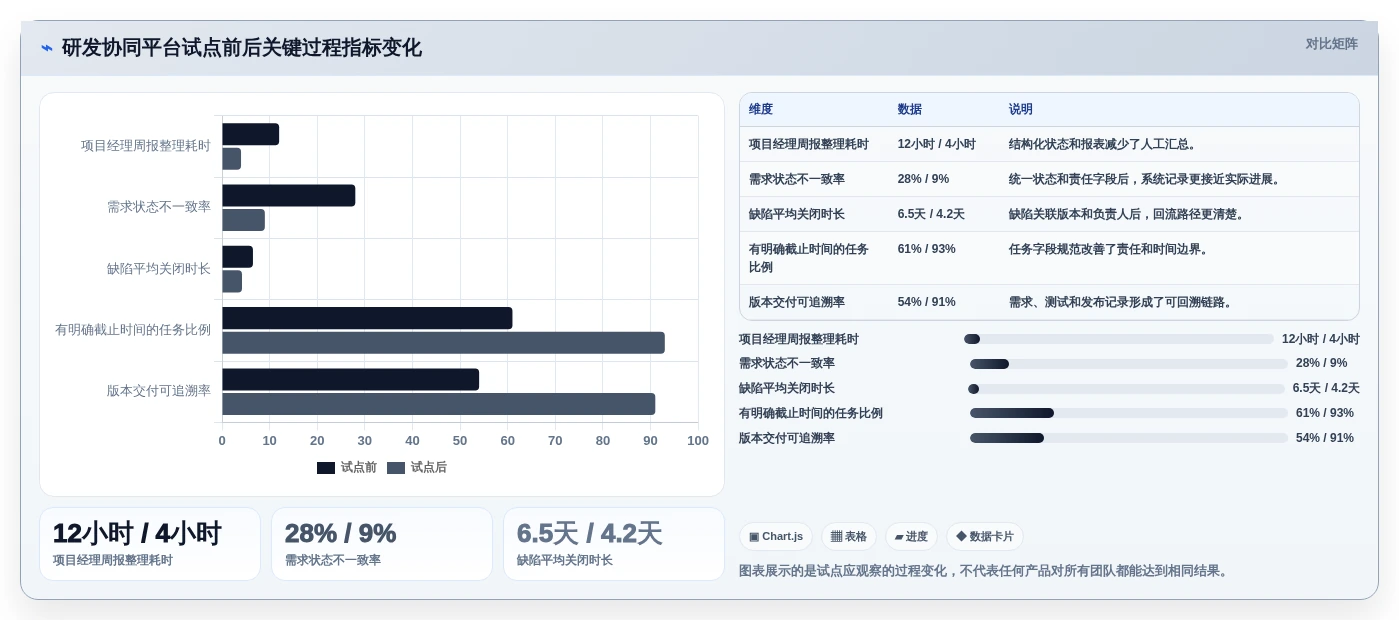Click progress bar for 有明确截止时间的任务比例
The width and height of the screenshot is (1399, 620).
pyautogui.click(x=1129, y=413)
